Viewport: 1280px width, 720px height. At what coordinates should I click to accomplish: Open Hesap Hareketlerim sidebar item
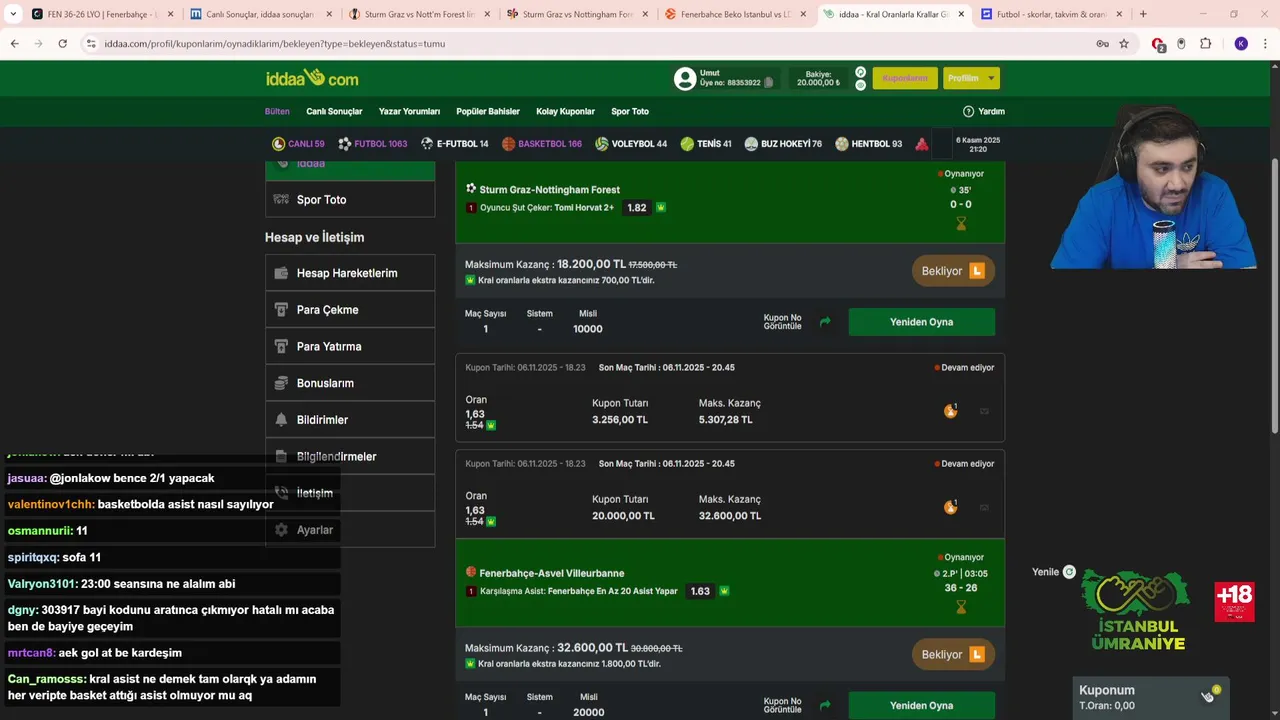click(350, 273)
